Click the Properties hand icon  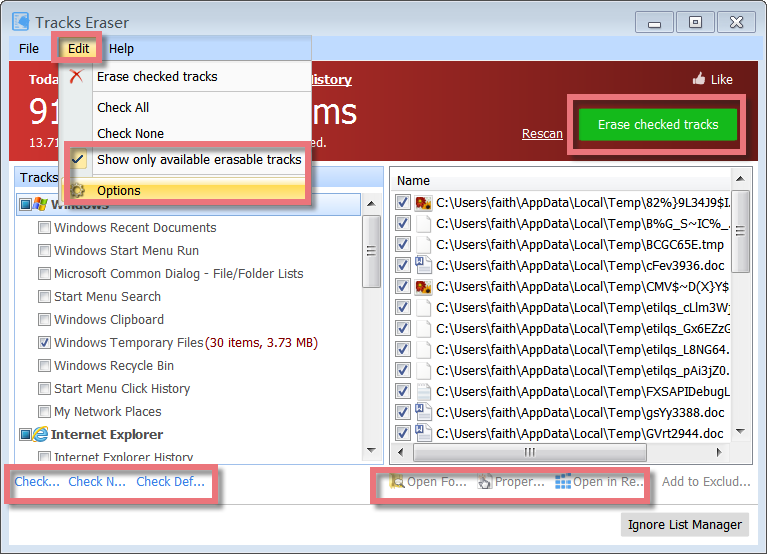tap(485, 482)
